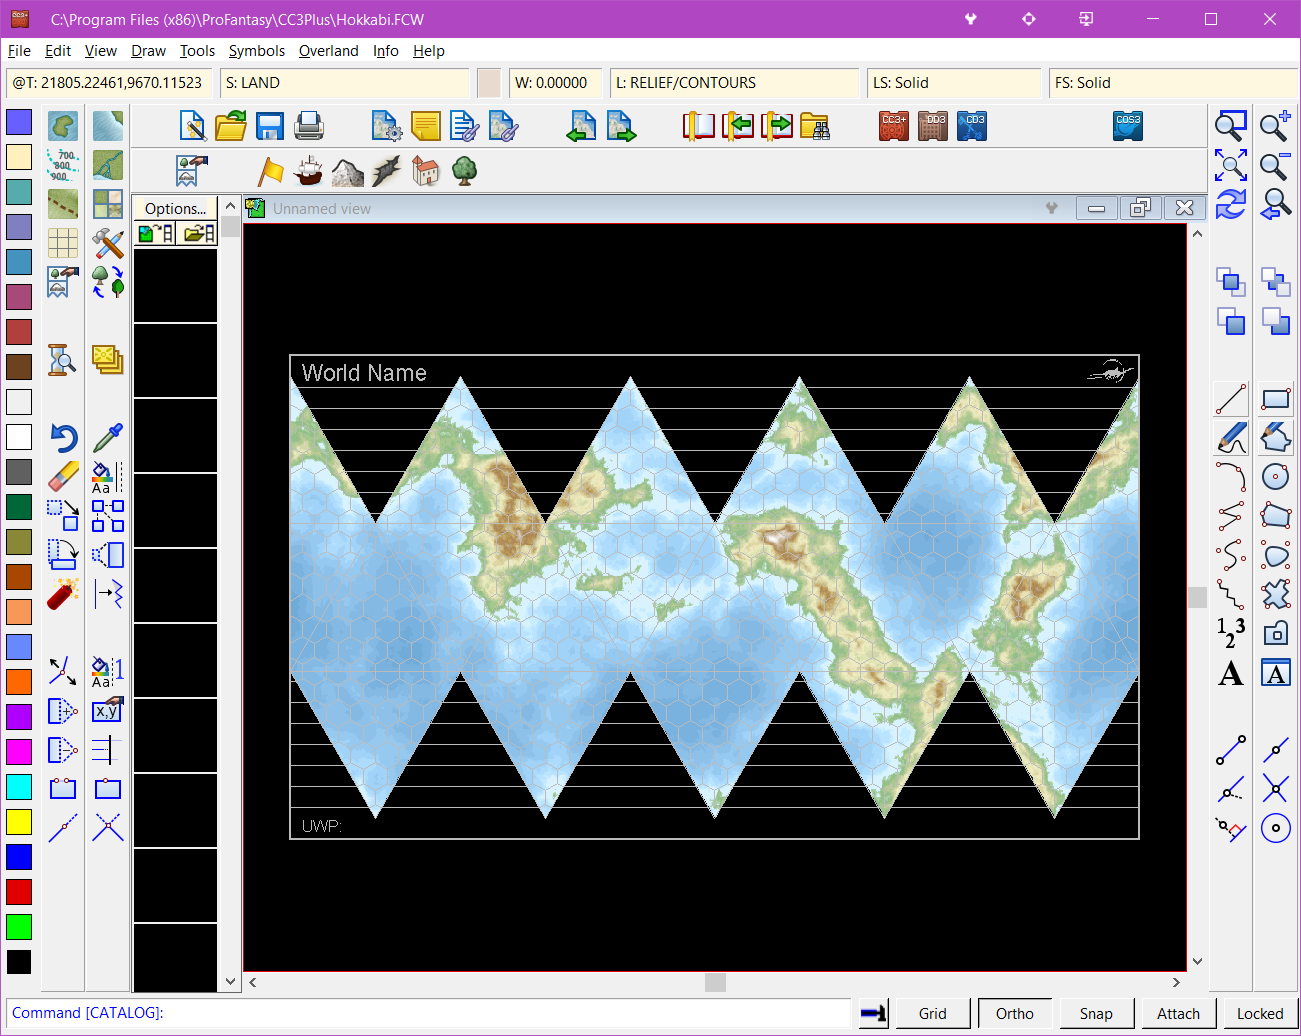Click the Number Label 123 tool

(1231, 633)
